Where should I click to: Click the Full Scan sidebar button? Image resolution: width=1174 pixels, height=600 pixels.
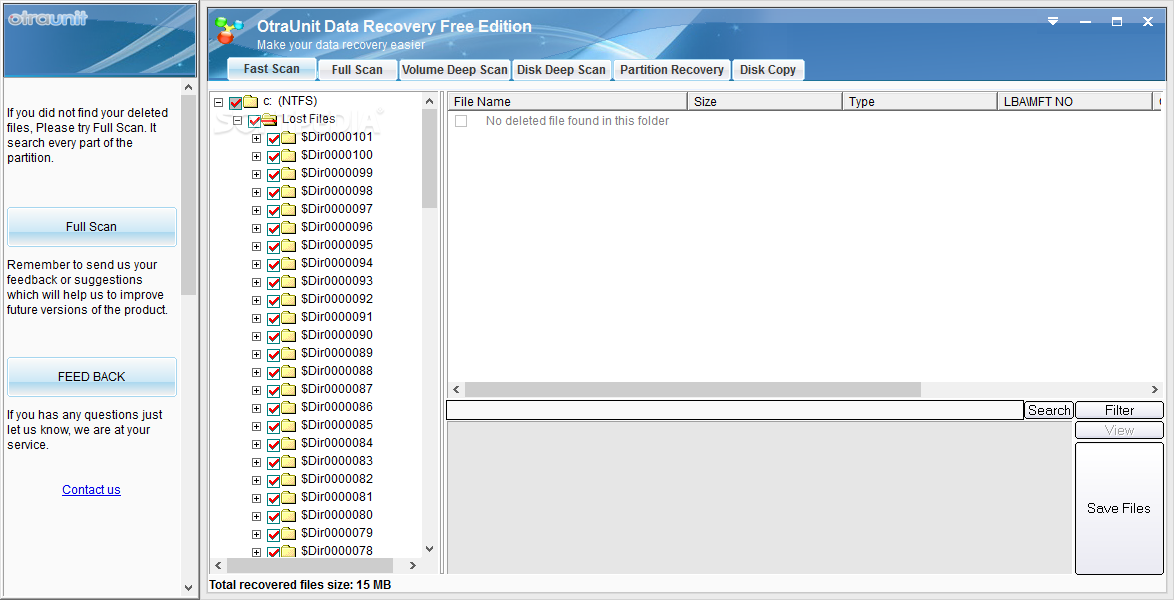click(x=91, y=227)
